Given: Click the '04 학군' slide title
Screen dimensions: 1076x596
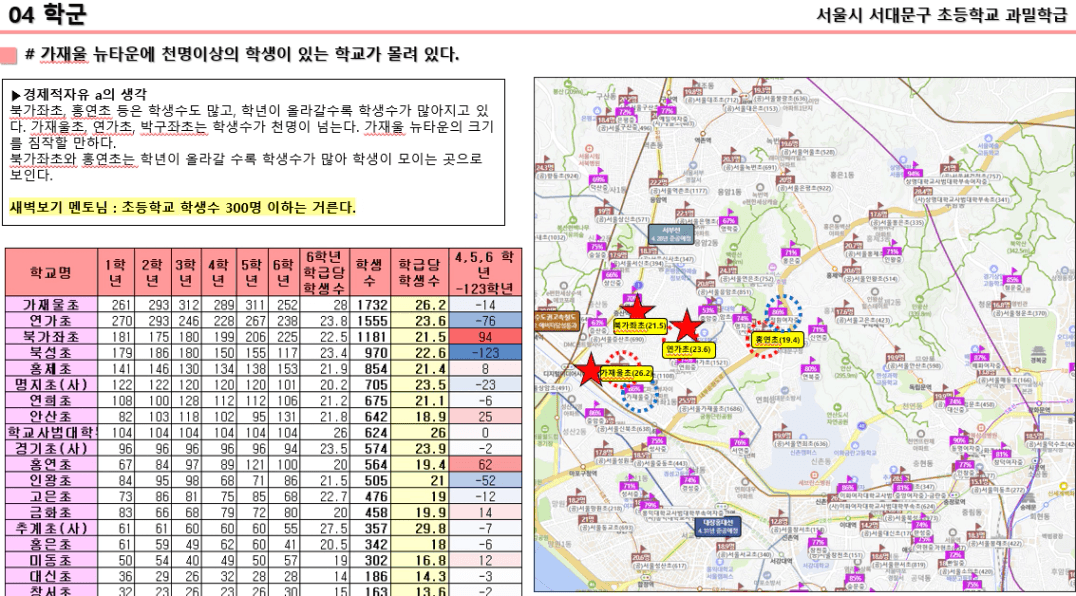Looking at the screenshot, I should [47, 14].
